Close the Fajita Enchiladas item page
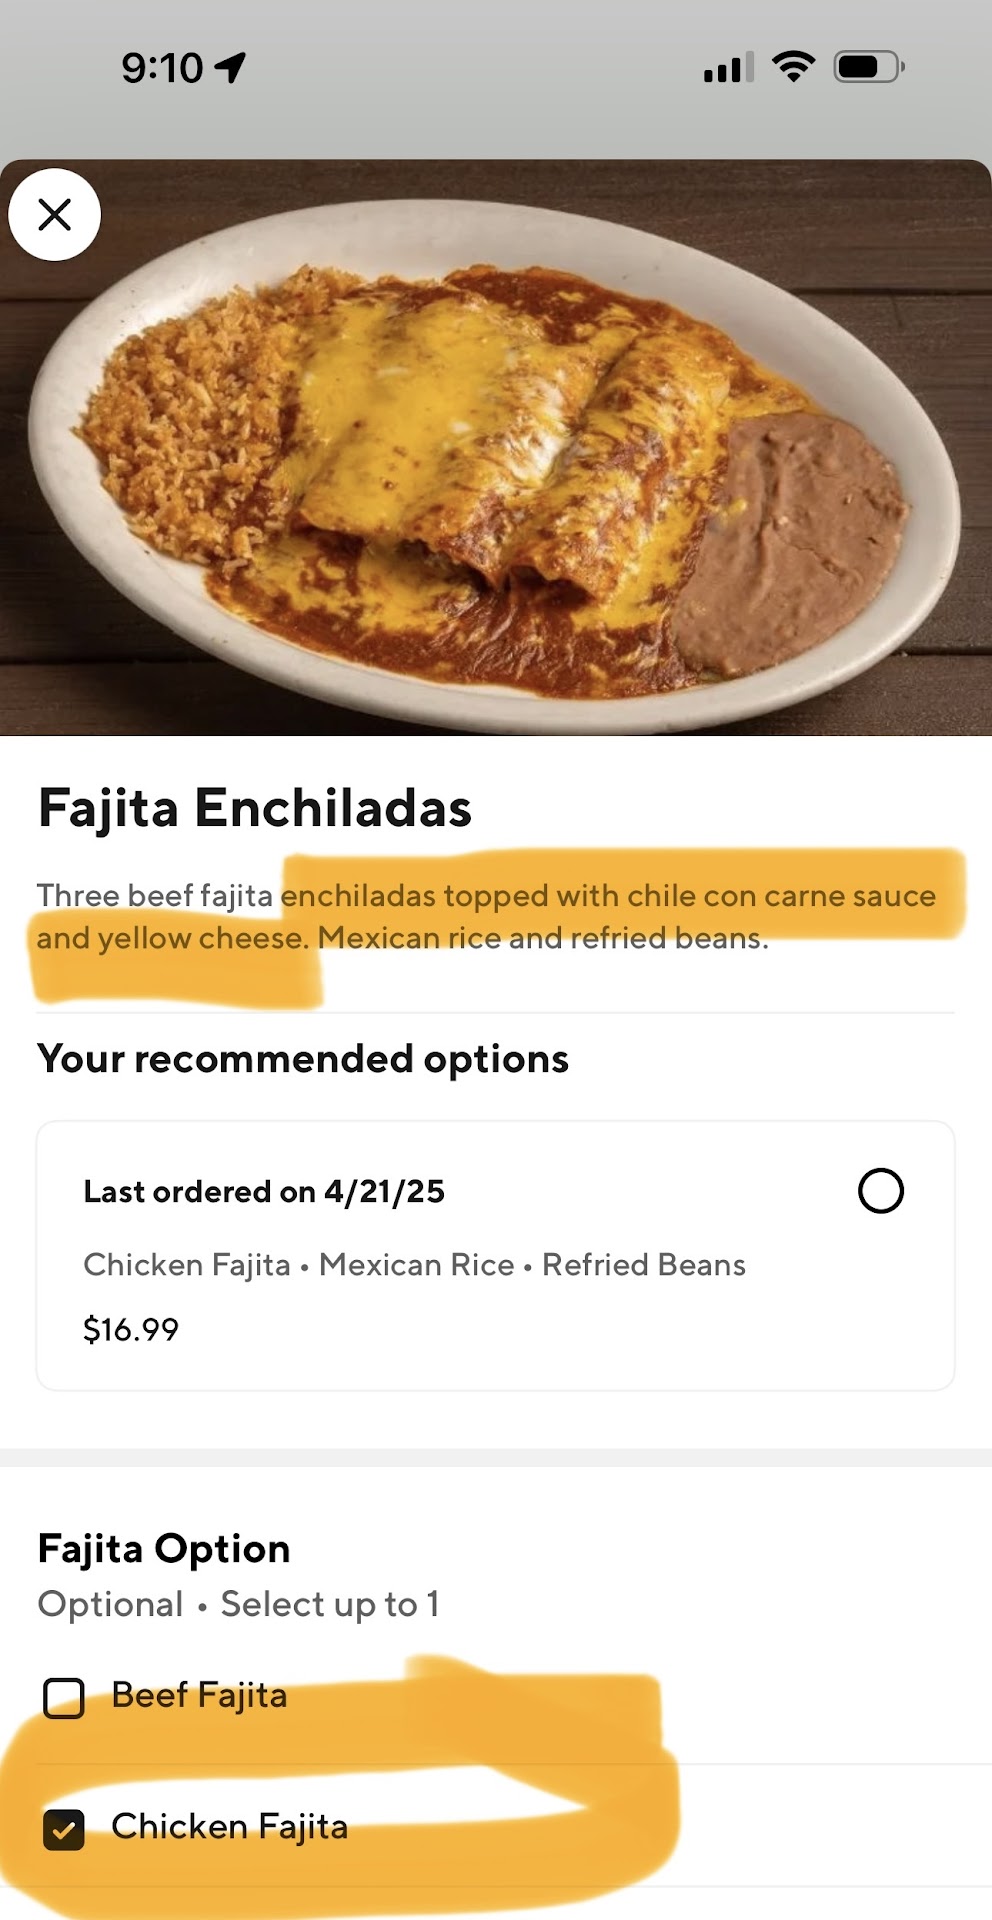This screenshot has height=1920, width=992. pos(55,215)
